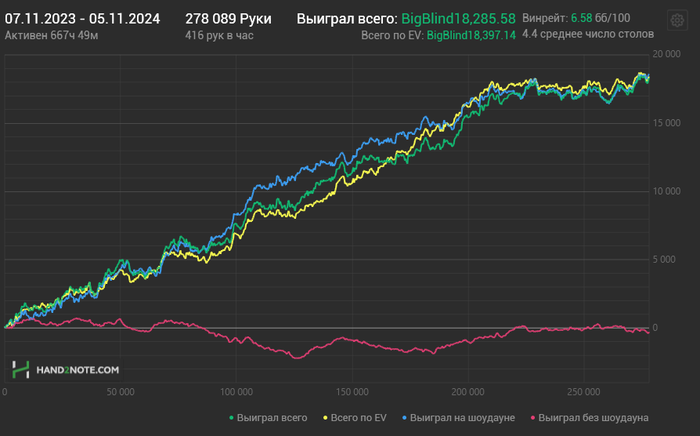Click the 'Выиграл всего:' header label

tap(347, 19)
